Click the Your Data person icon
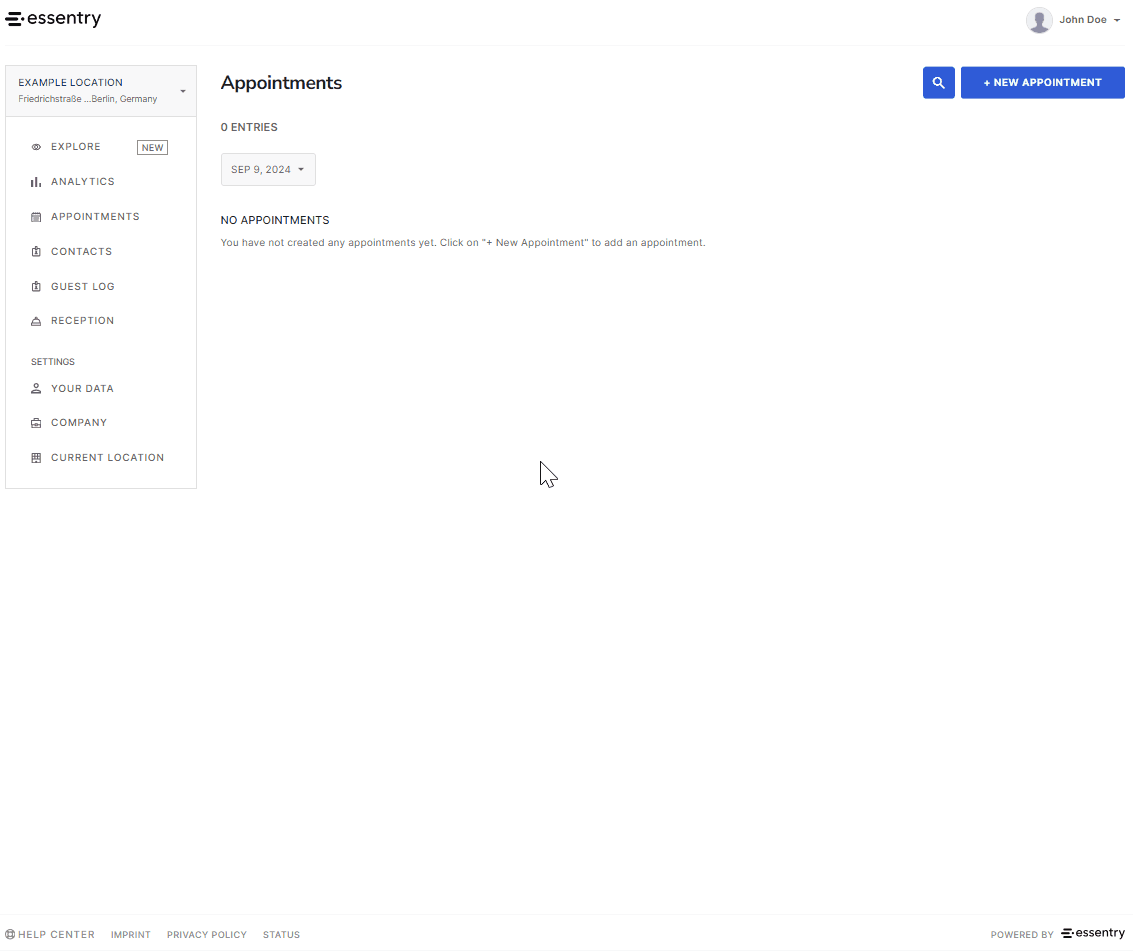The image size is (1133, 951). [x=36, y=389]
